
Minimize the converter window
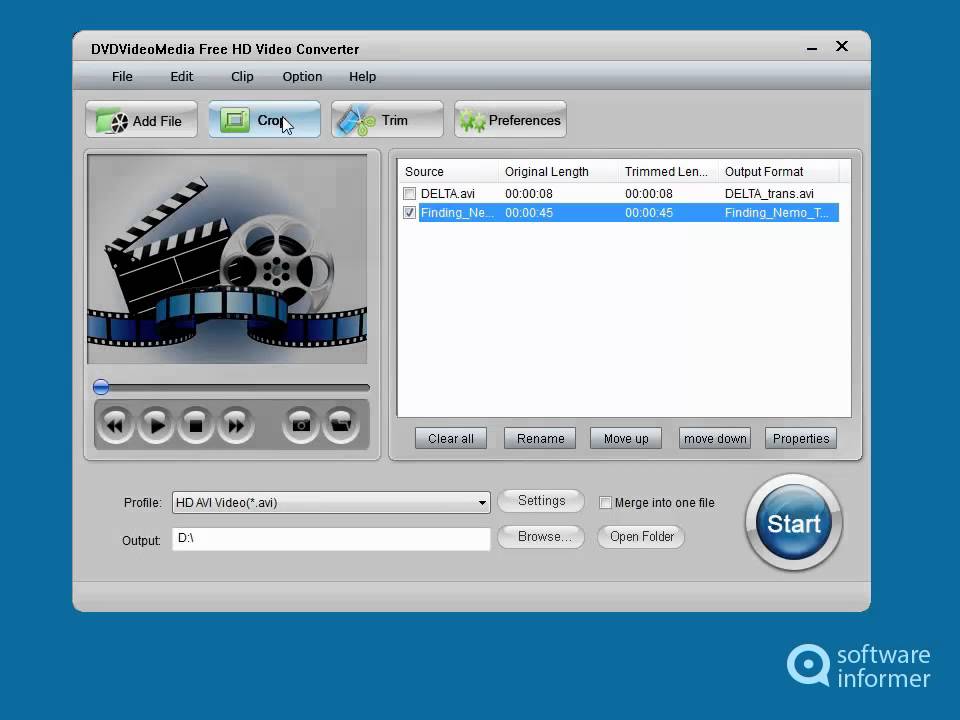coord(812,47)
